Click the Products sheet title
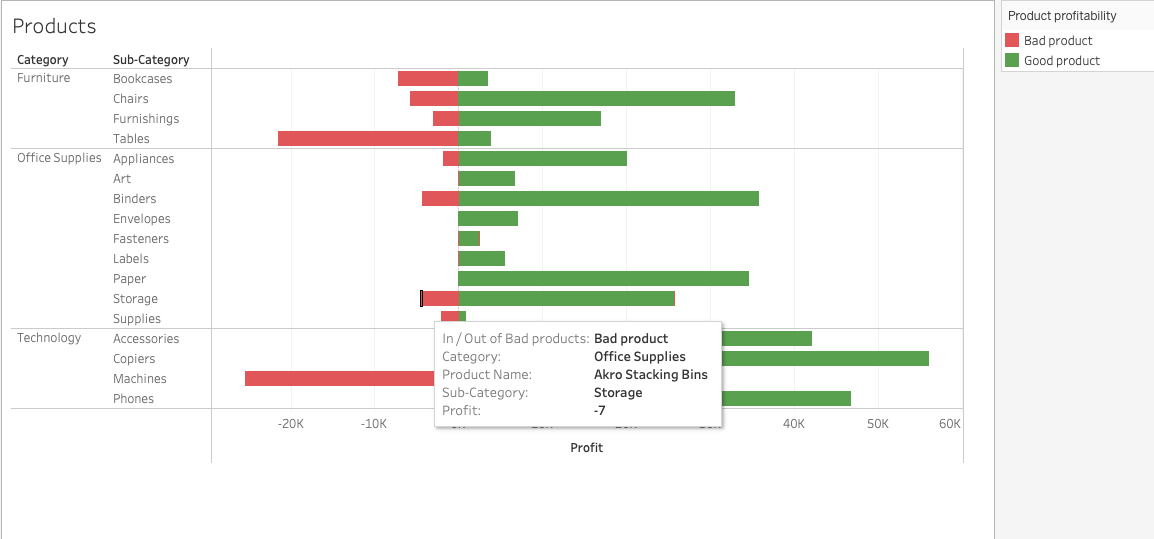The width and height of the screenshot is (1154, 539). tap(54, 26)
